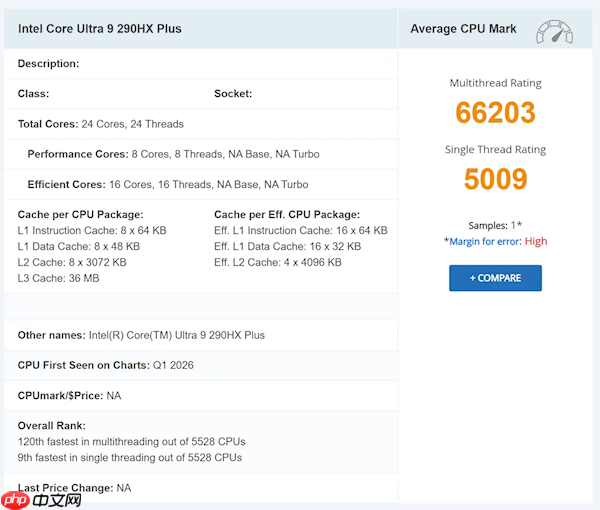The image size is (600, 510).
Task: Click the CPUmark/$Price: NA row
Action: click(x=201, y=396)
